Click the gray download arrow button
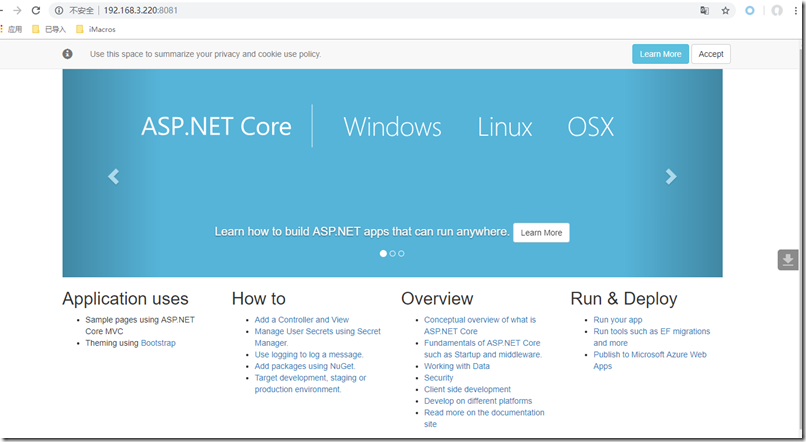The height and width of the screenshot is (442, 806). coord(788,260)
